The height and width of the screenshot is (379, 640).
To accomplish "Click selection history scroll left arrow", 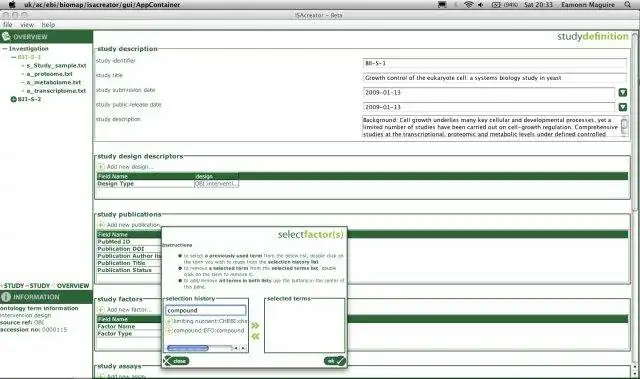I will click(x=236, y=348).
